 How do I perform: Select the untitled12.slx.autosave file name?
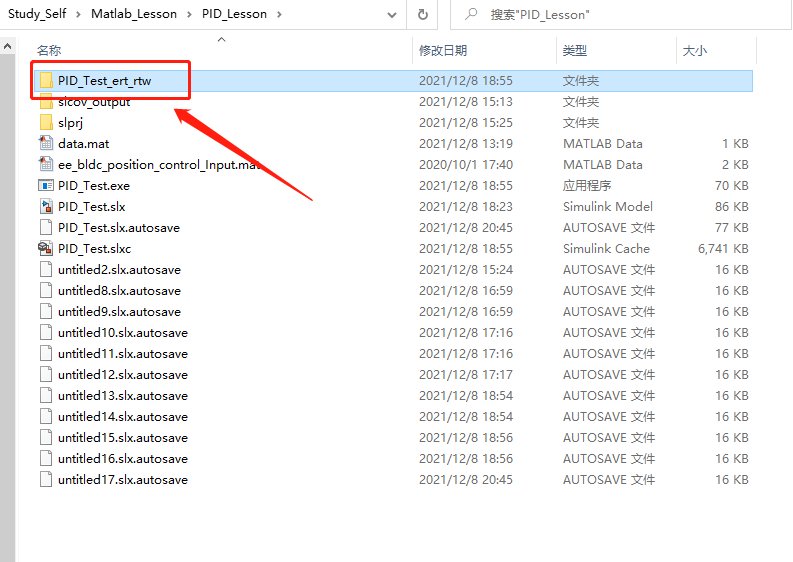pyautogui.click(x=123, y=374)
